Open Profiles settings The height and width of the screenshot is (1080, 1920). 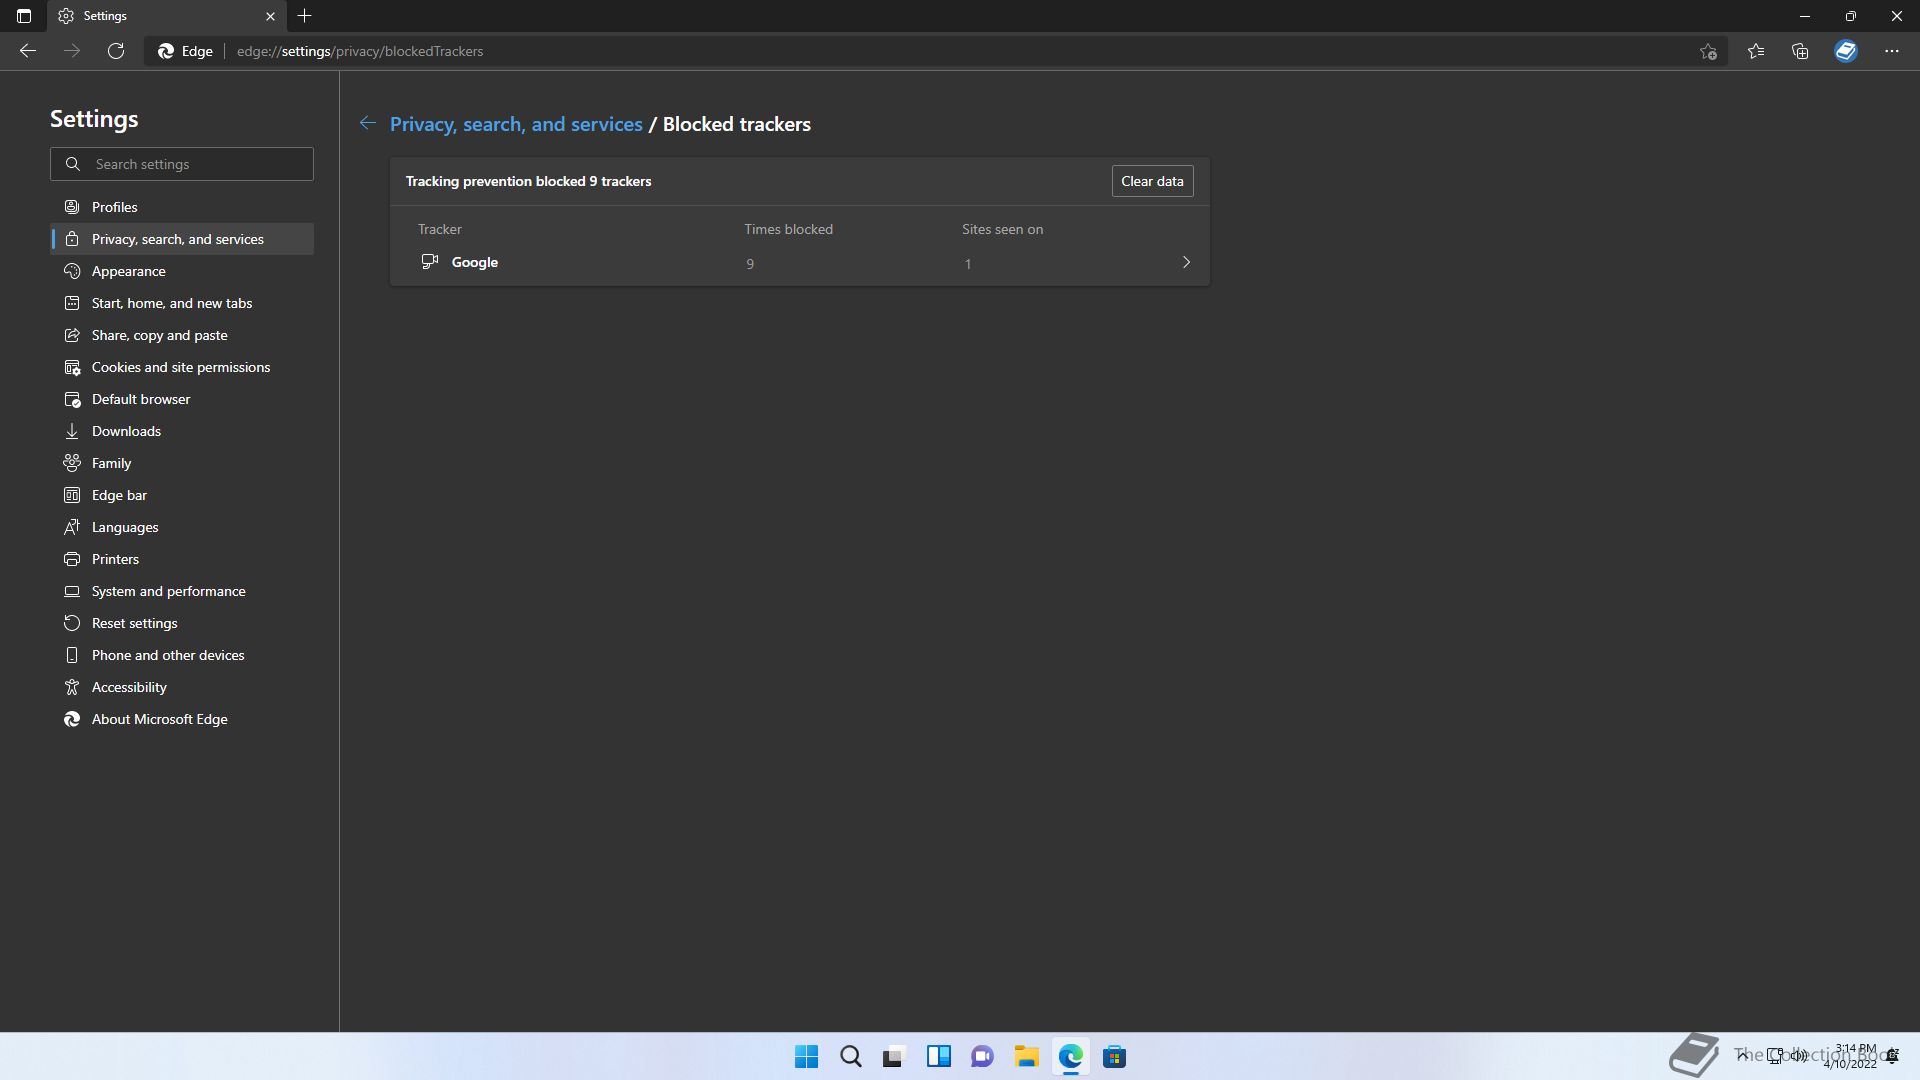point(182,207)
